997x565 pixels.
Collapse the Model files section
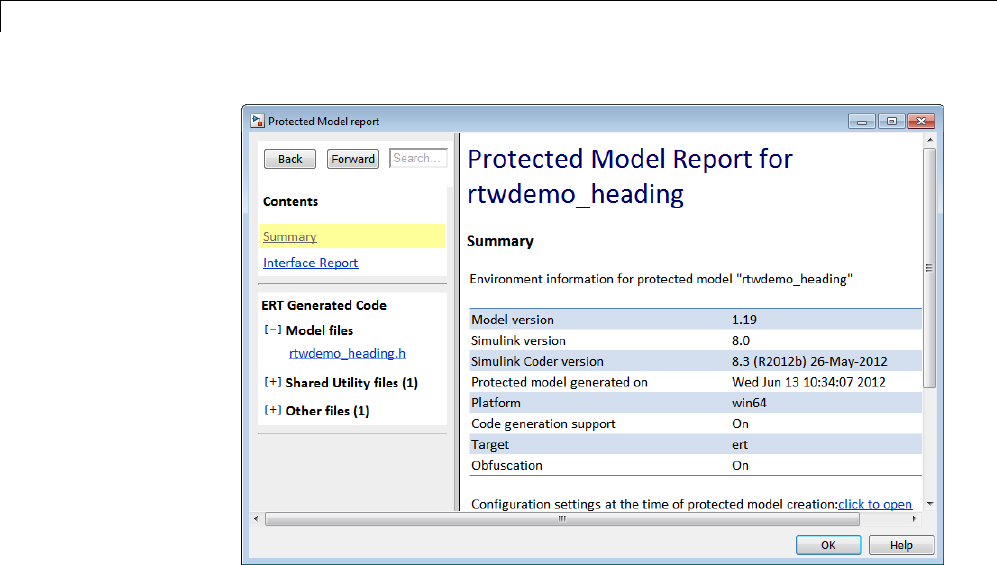tap(273, 329)
